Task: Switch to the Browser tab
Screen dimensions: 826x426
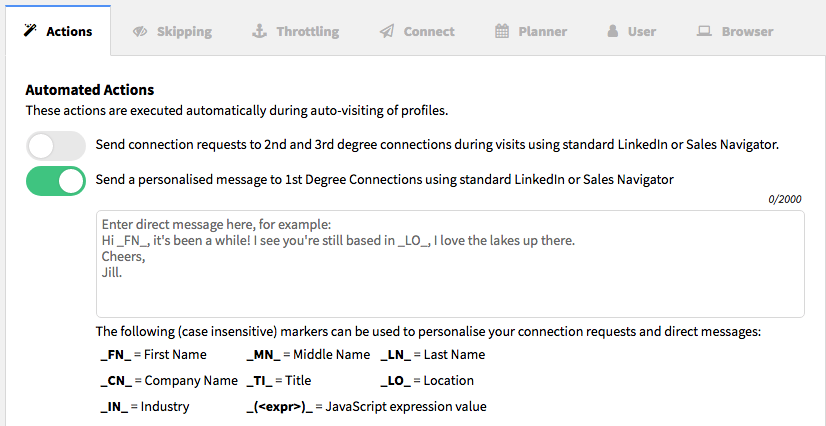Action: [x=734, y=32]
